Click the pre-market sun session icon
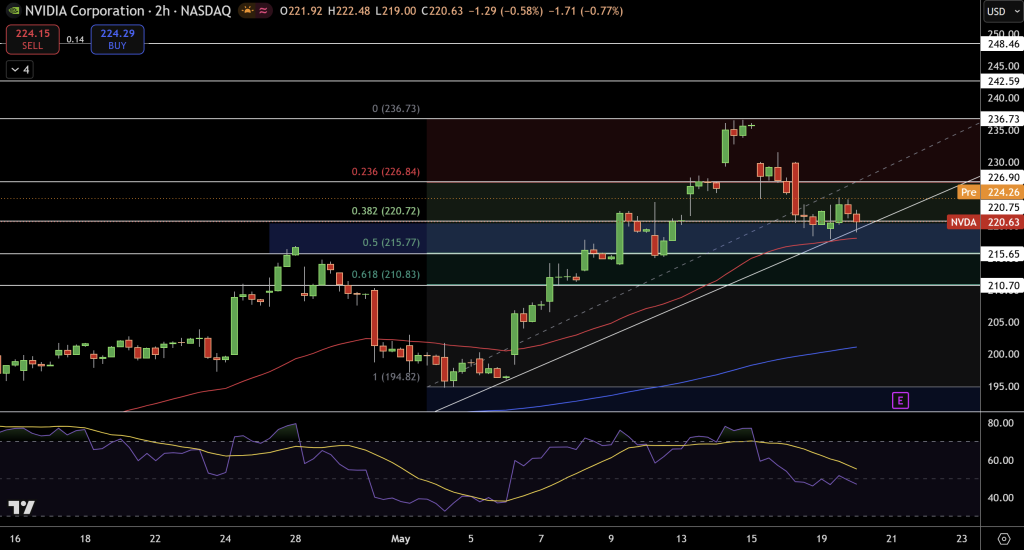 247,10
